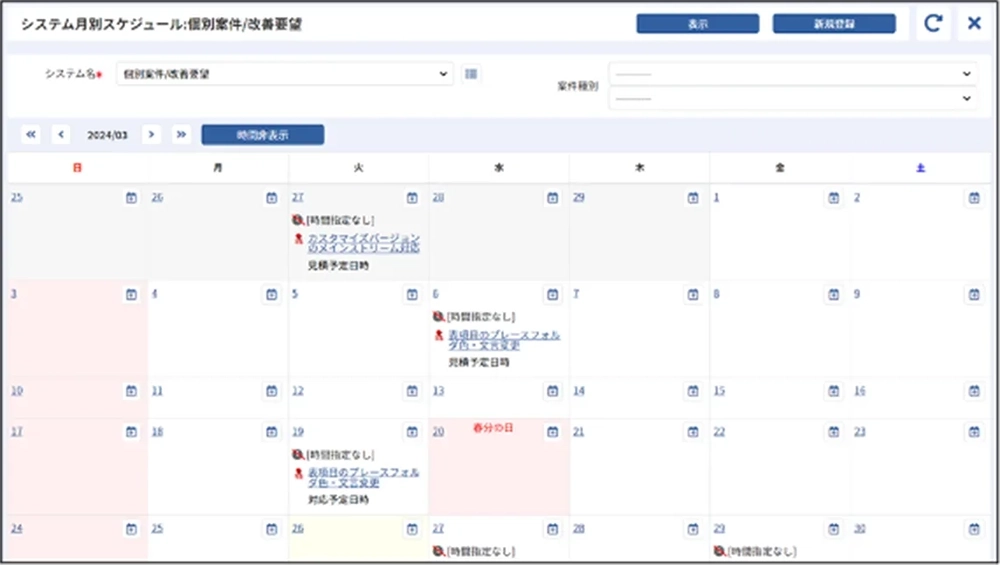Click add-schedule icon on March 6 cell

click(552, 294)
